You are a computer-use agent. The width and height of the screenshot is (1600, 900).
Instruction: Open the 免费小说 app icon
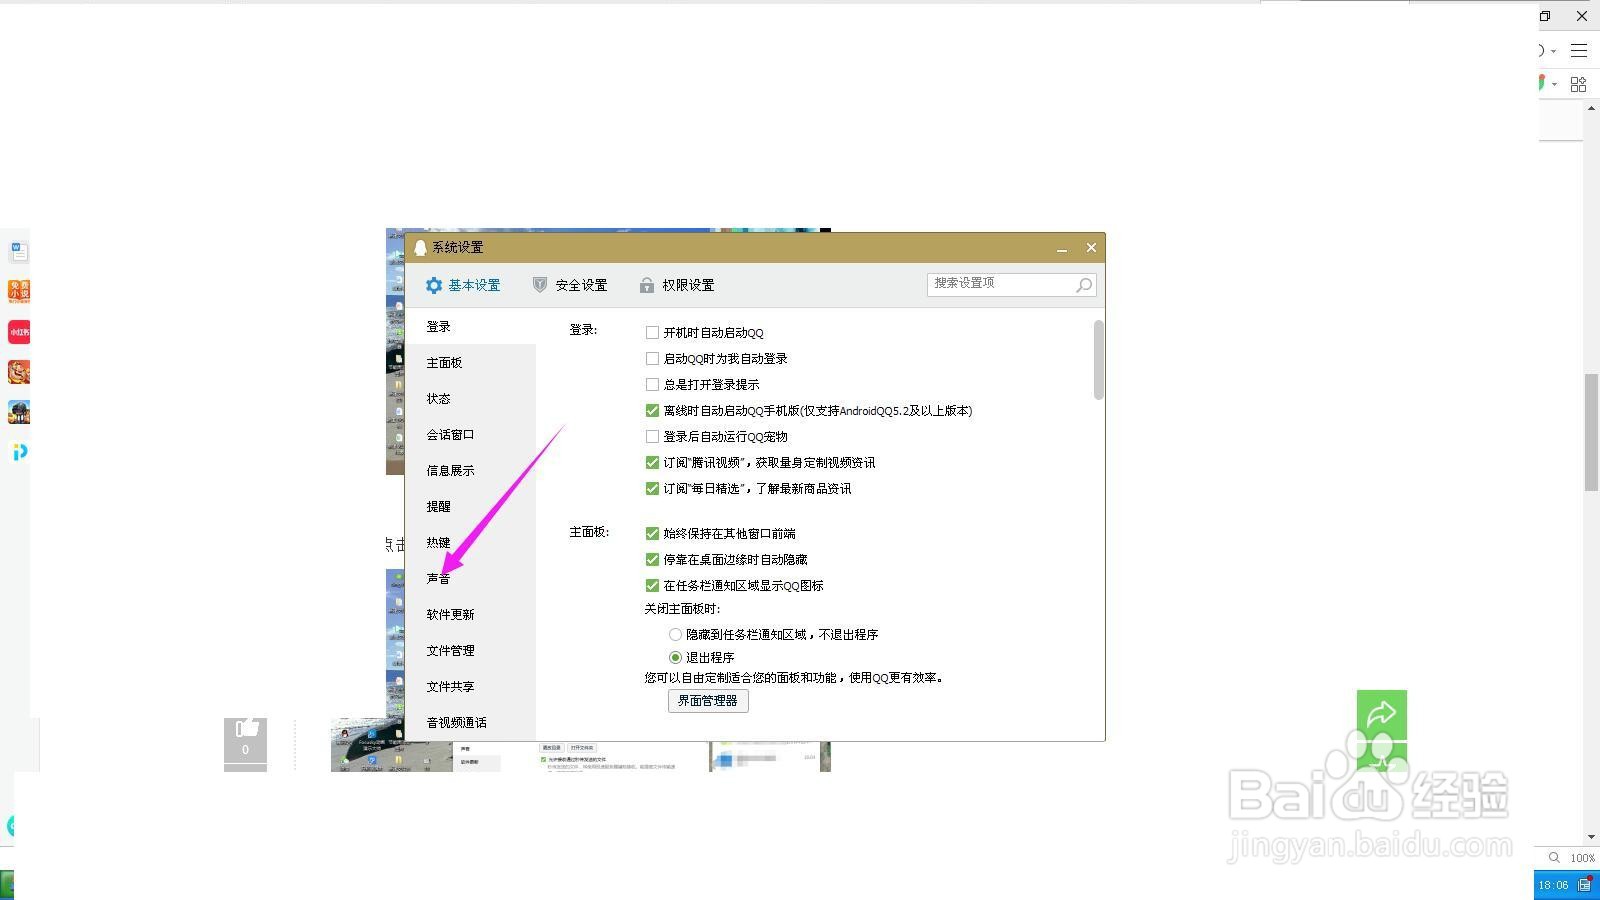pos(19,291)
